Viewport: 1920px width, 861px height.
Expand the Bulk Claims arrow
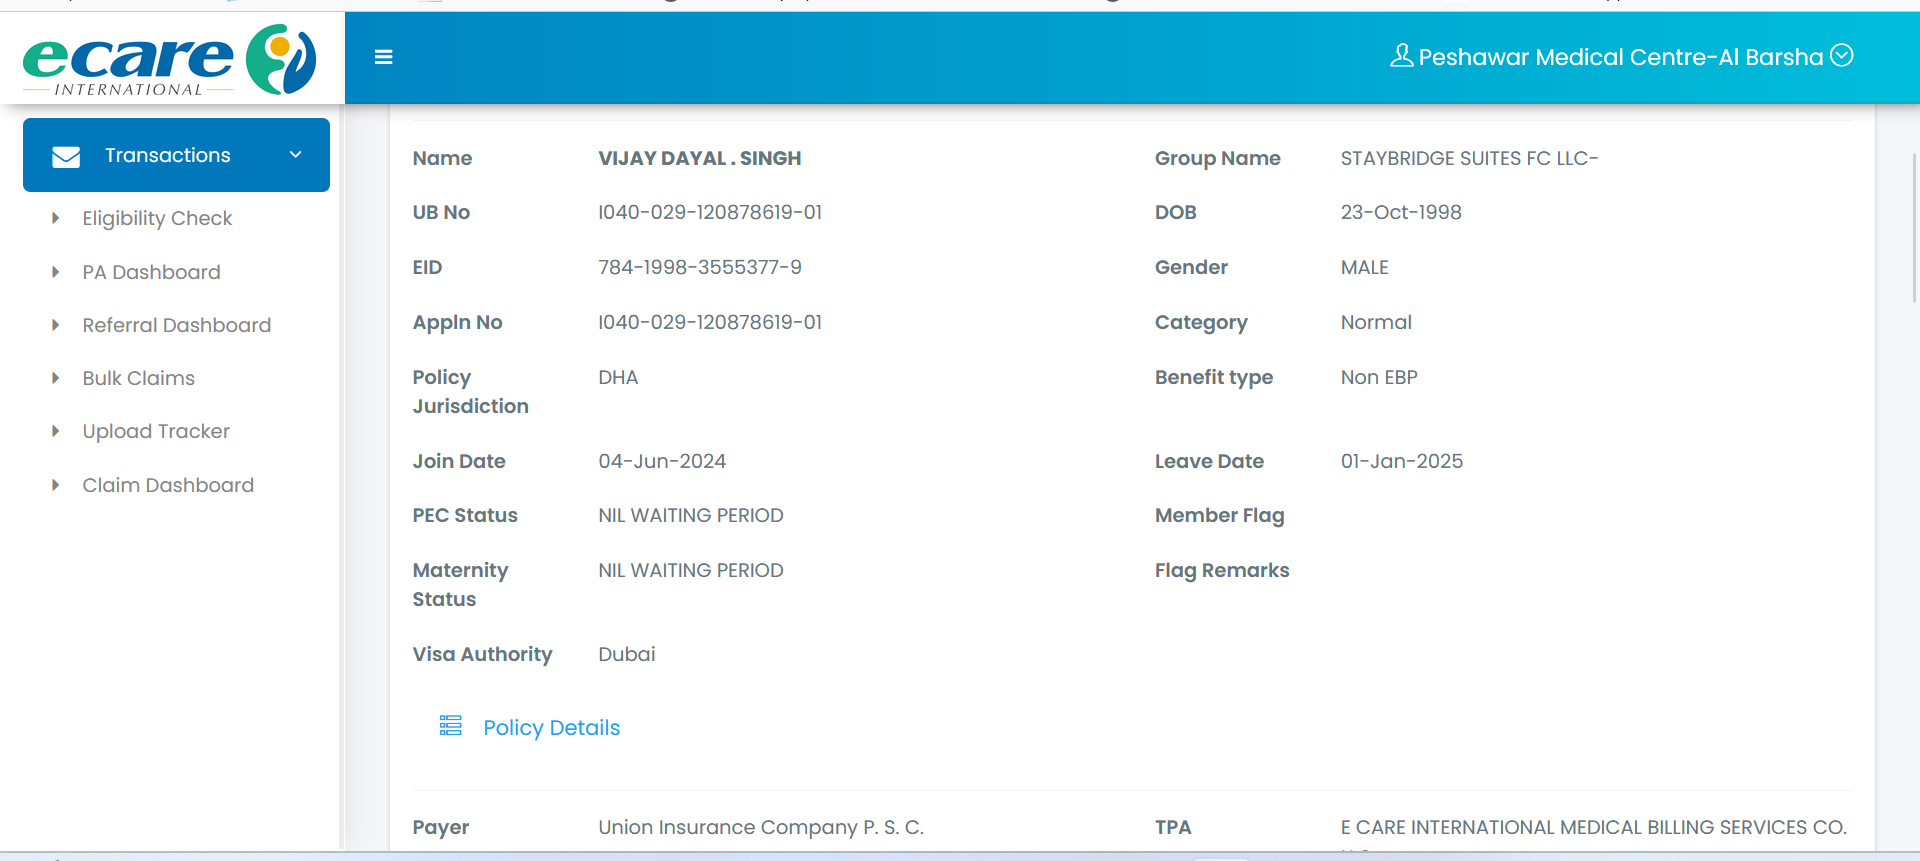56,378
